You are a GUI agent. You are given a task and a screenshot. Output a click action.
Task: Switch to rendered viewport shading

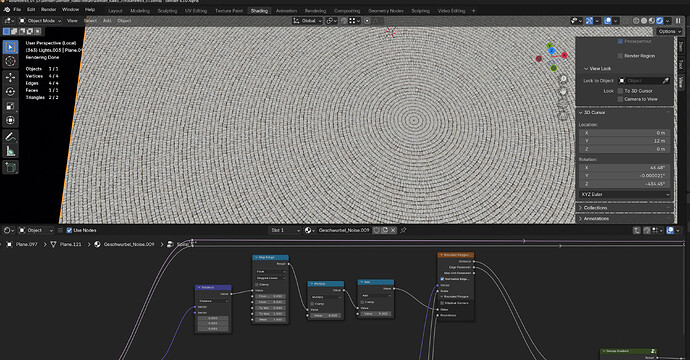[660, 21]
